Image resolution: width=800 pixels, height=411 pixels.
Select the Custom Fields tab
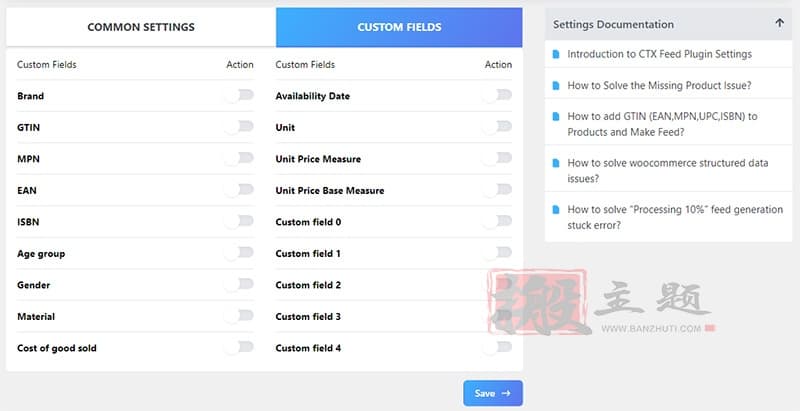click(x=399, y=27)
